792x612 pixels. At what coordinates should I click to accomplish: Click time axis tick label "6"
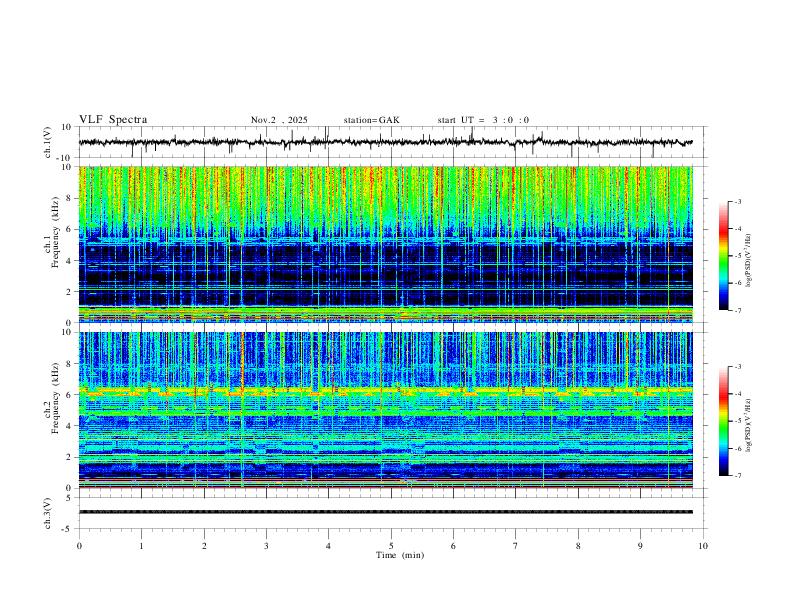pos(453,546)
